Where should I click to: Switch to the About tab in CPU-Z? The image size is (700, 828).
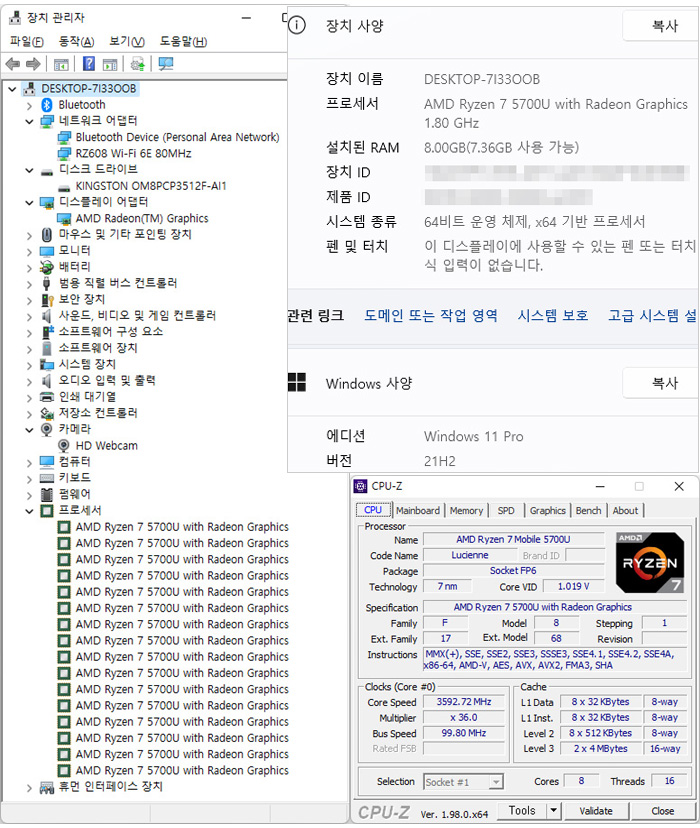(x=625, y=511)
